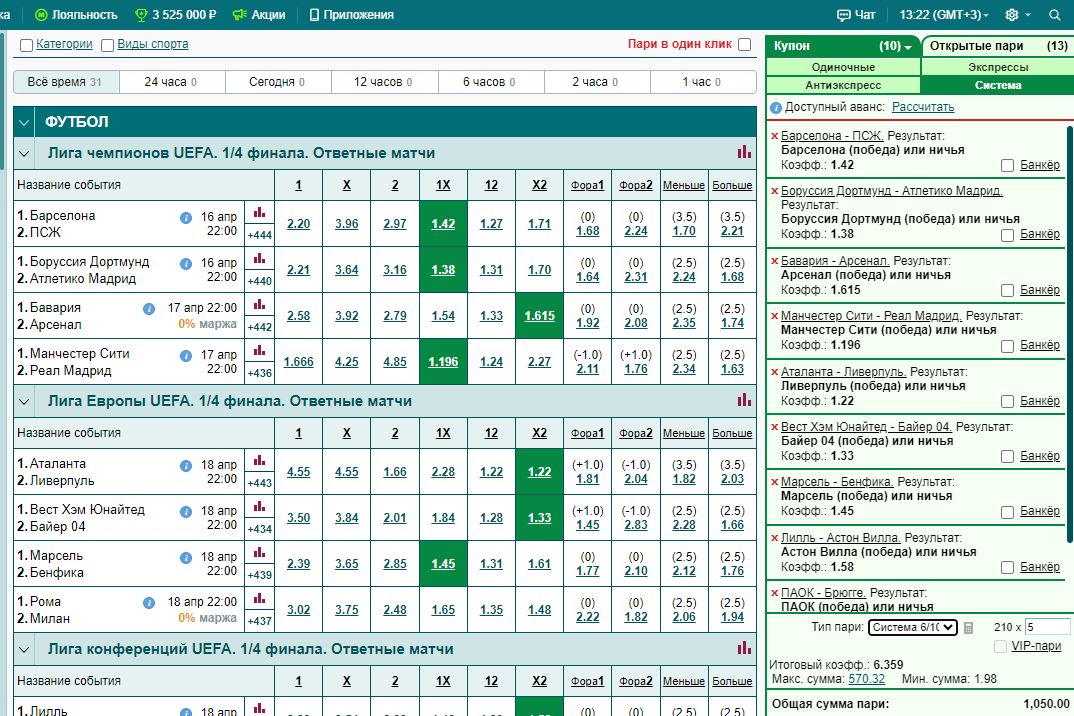
Task: Open the search magnifier icon
Action: (x=1055, y=14)
